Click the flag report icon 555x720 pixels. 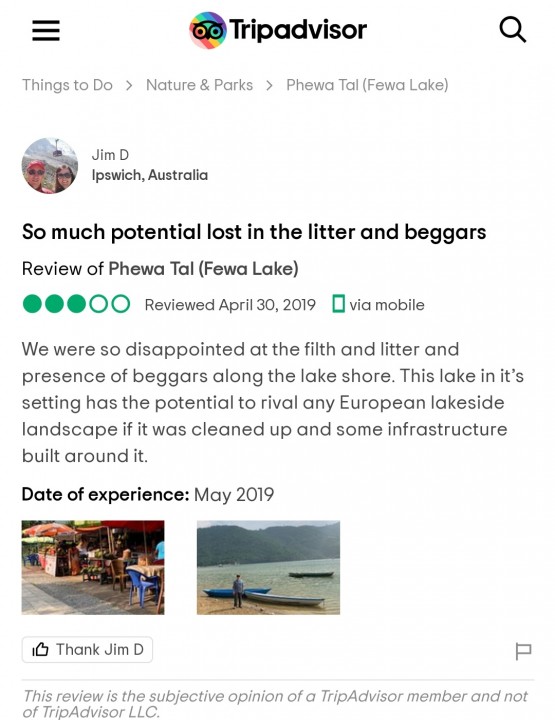pyautogui.click(x=523, y=651)
